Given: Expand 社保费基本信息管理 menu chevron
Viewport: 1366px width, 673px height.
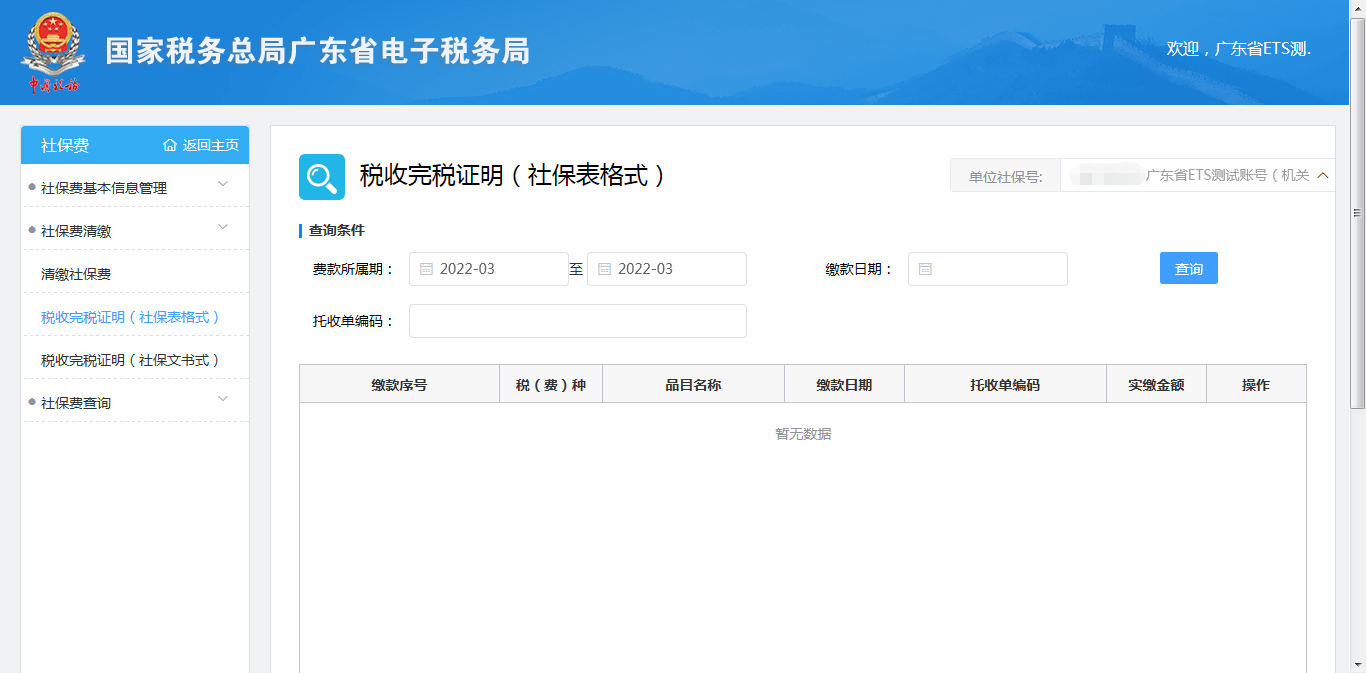Looking at the screenshot, I should click(223, 184).
